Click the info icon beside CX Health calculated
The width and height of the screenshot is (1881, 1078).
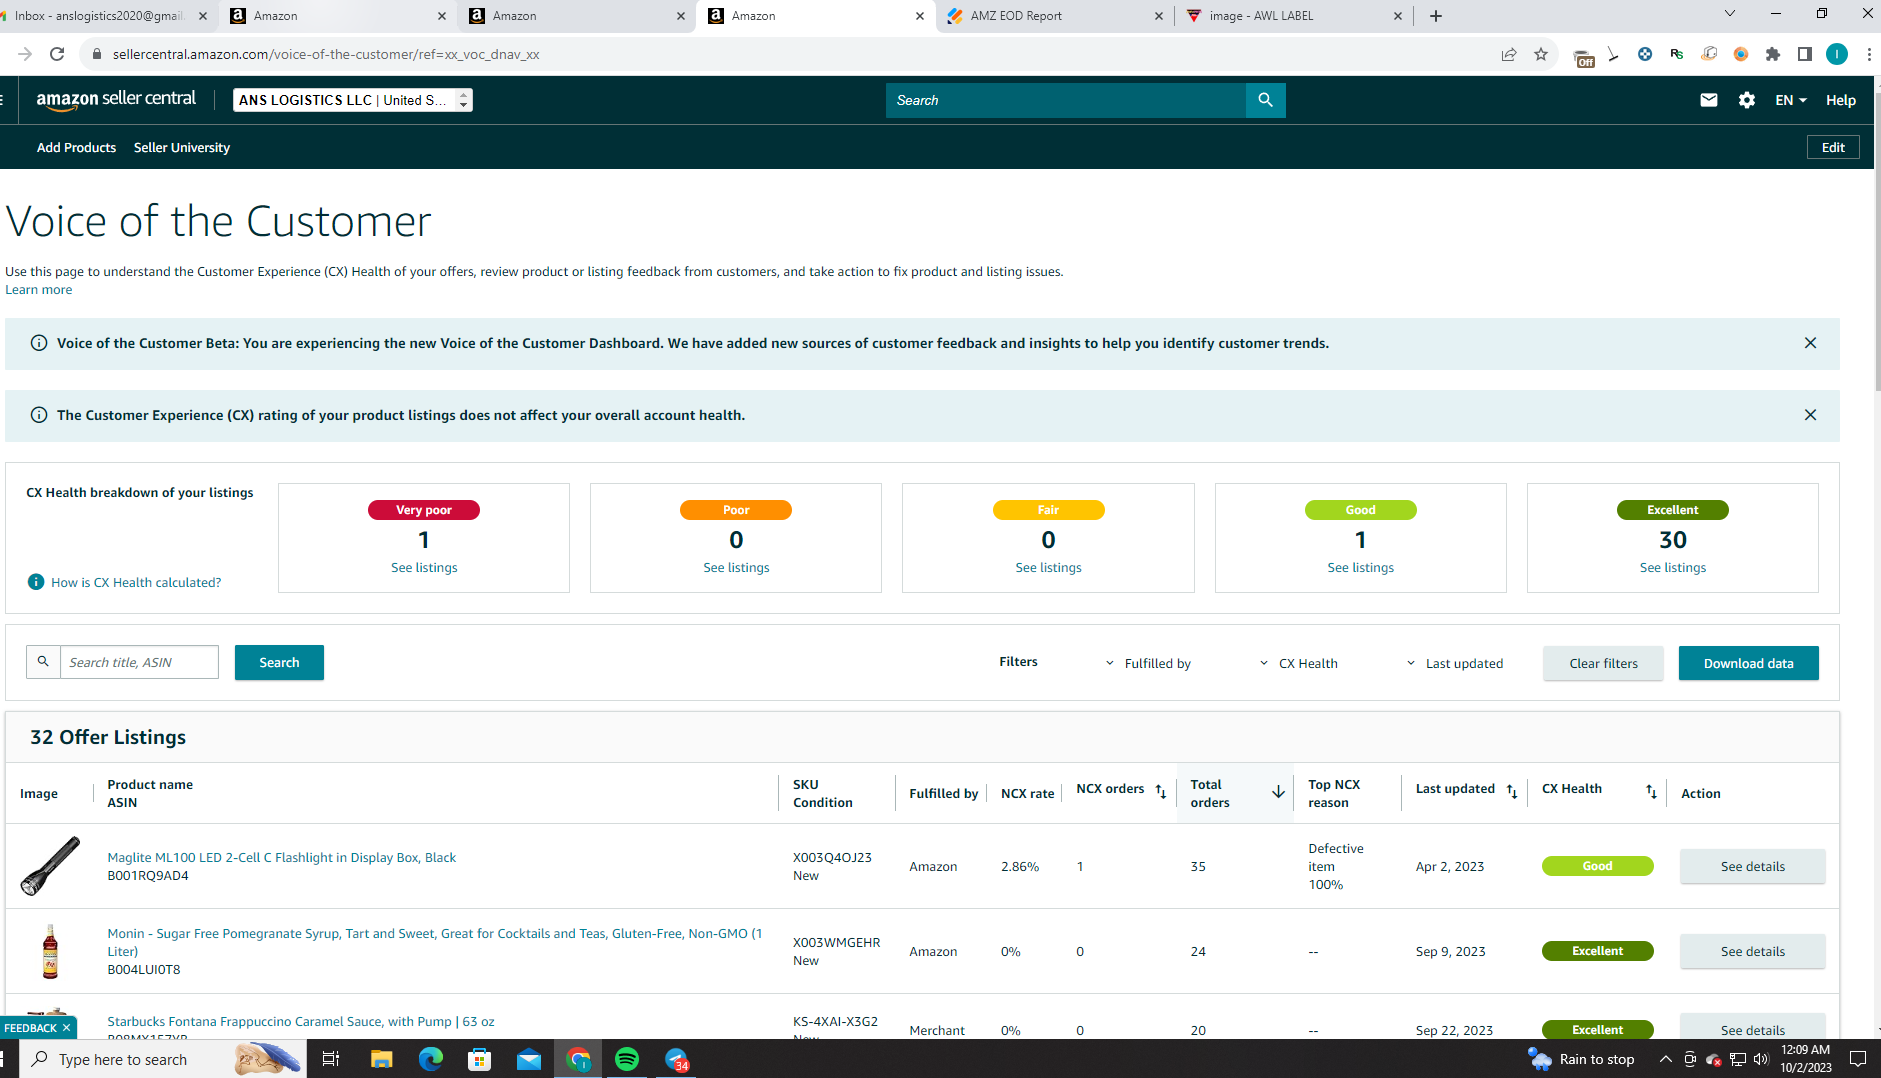pos(36,582)
